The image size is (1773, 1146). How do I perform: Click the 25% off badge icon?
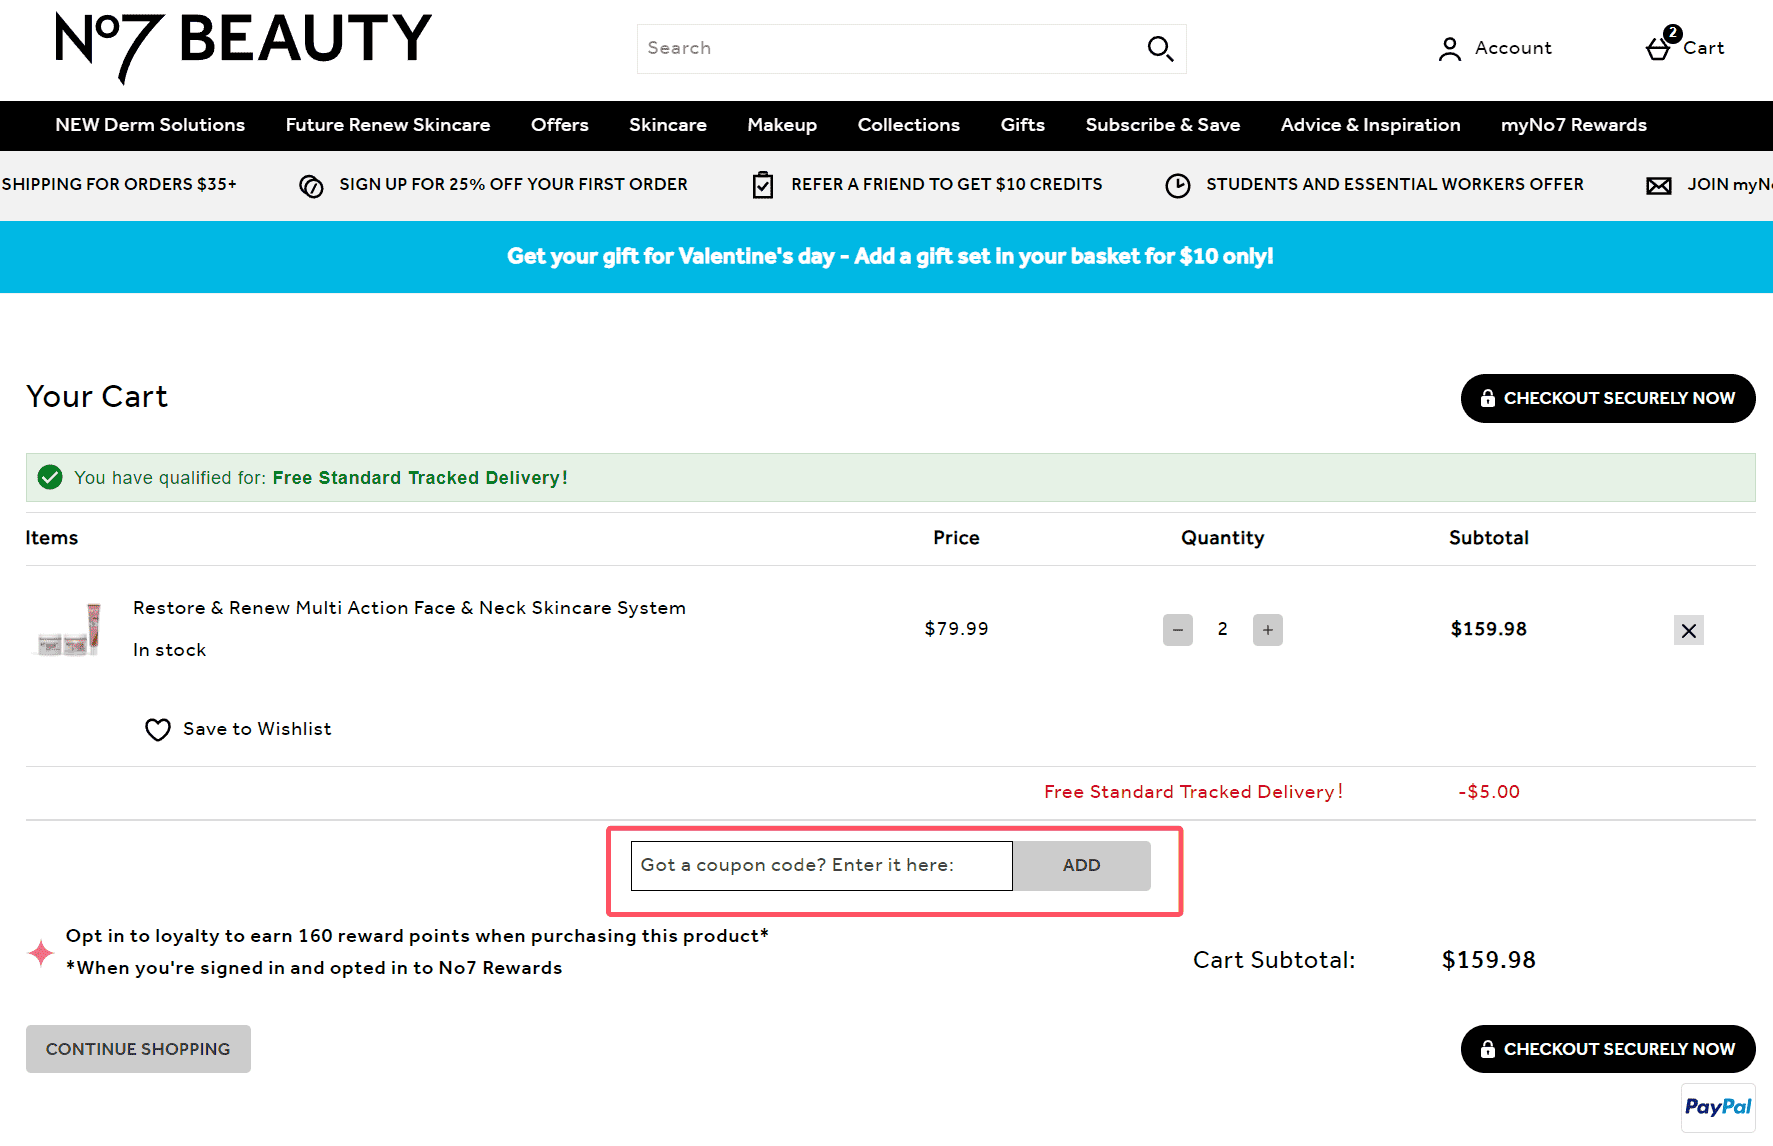(x=311, y=186)
